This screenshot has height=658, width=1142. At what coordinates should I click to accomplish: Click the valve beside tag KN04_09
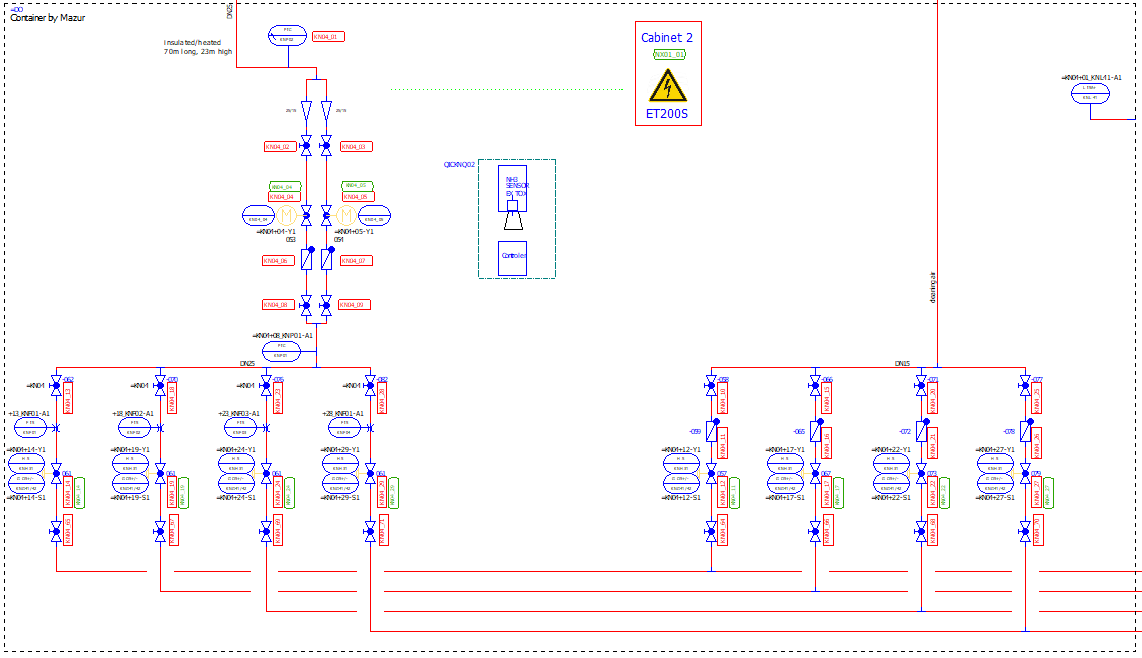326,304
